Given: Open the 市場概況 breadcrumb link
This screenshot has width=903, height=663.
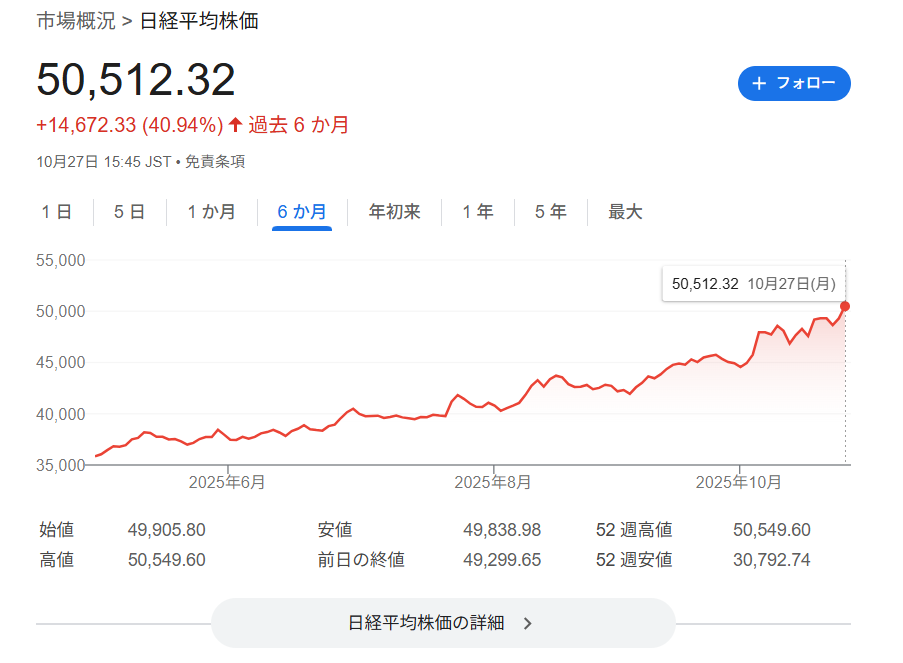Looking at the screenshot, I should [76, 21].
